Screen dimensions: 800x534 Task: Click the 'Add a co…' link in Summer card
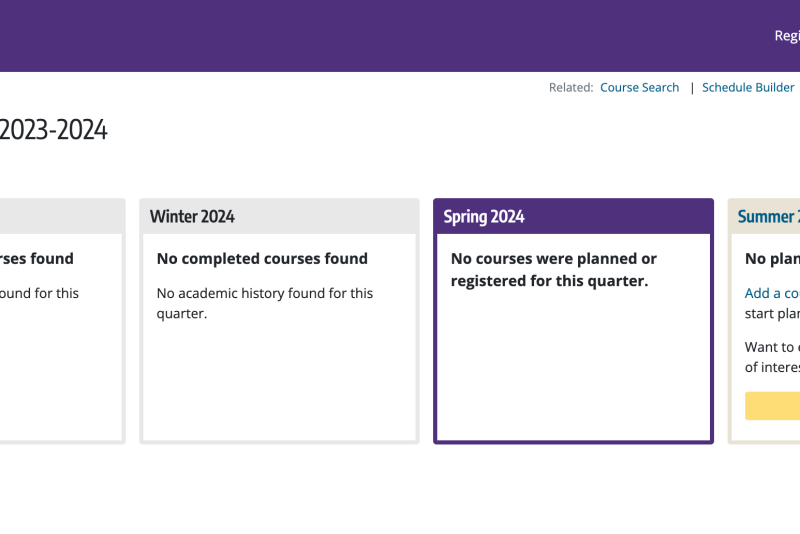pos(772,293)
